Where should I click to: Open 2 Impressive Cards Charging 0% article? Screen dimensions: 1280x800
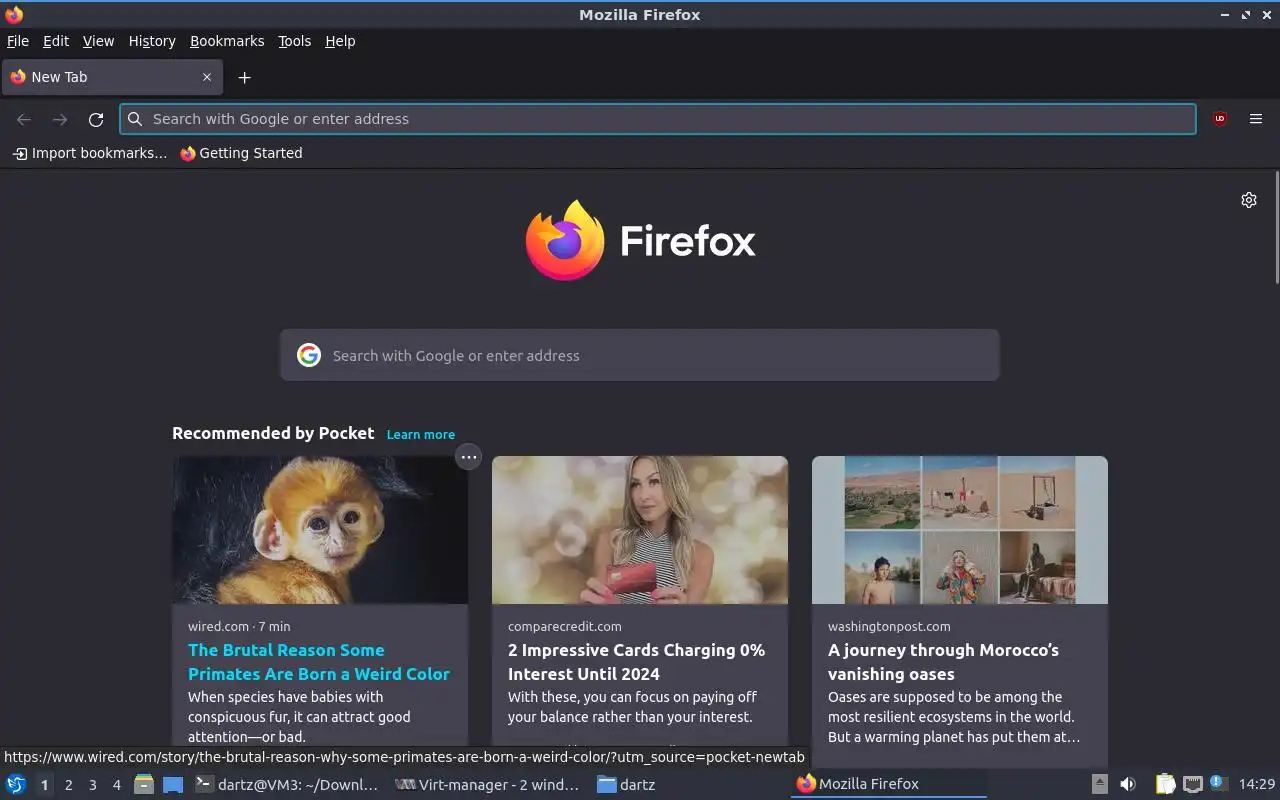[x=636, y=662]
